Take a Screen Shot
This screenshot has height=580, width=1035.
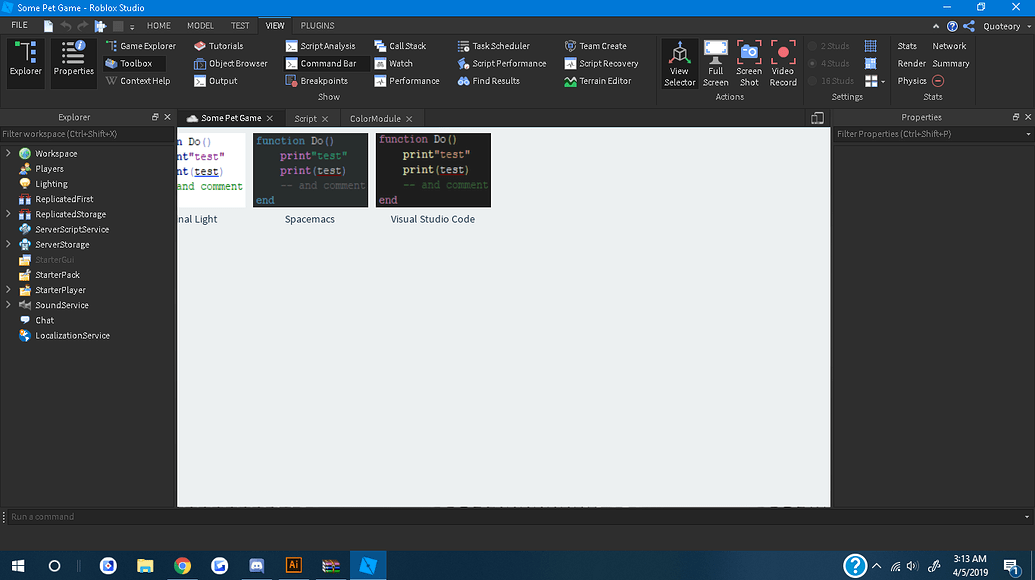(749, 63)
